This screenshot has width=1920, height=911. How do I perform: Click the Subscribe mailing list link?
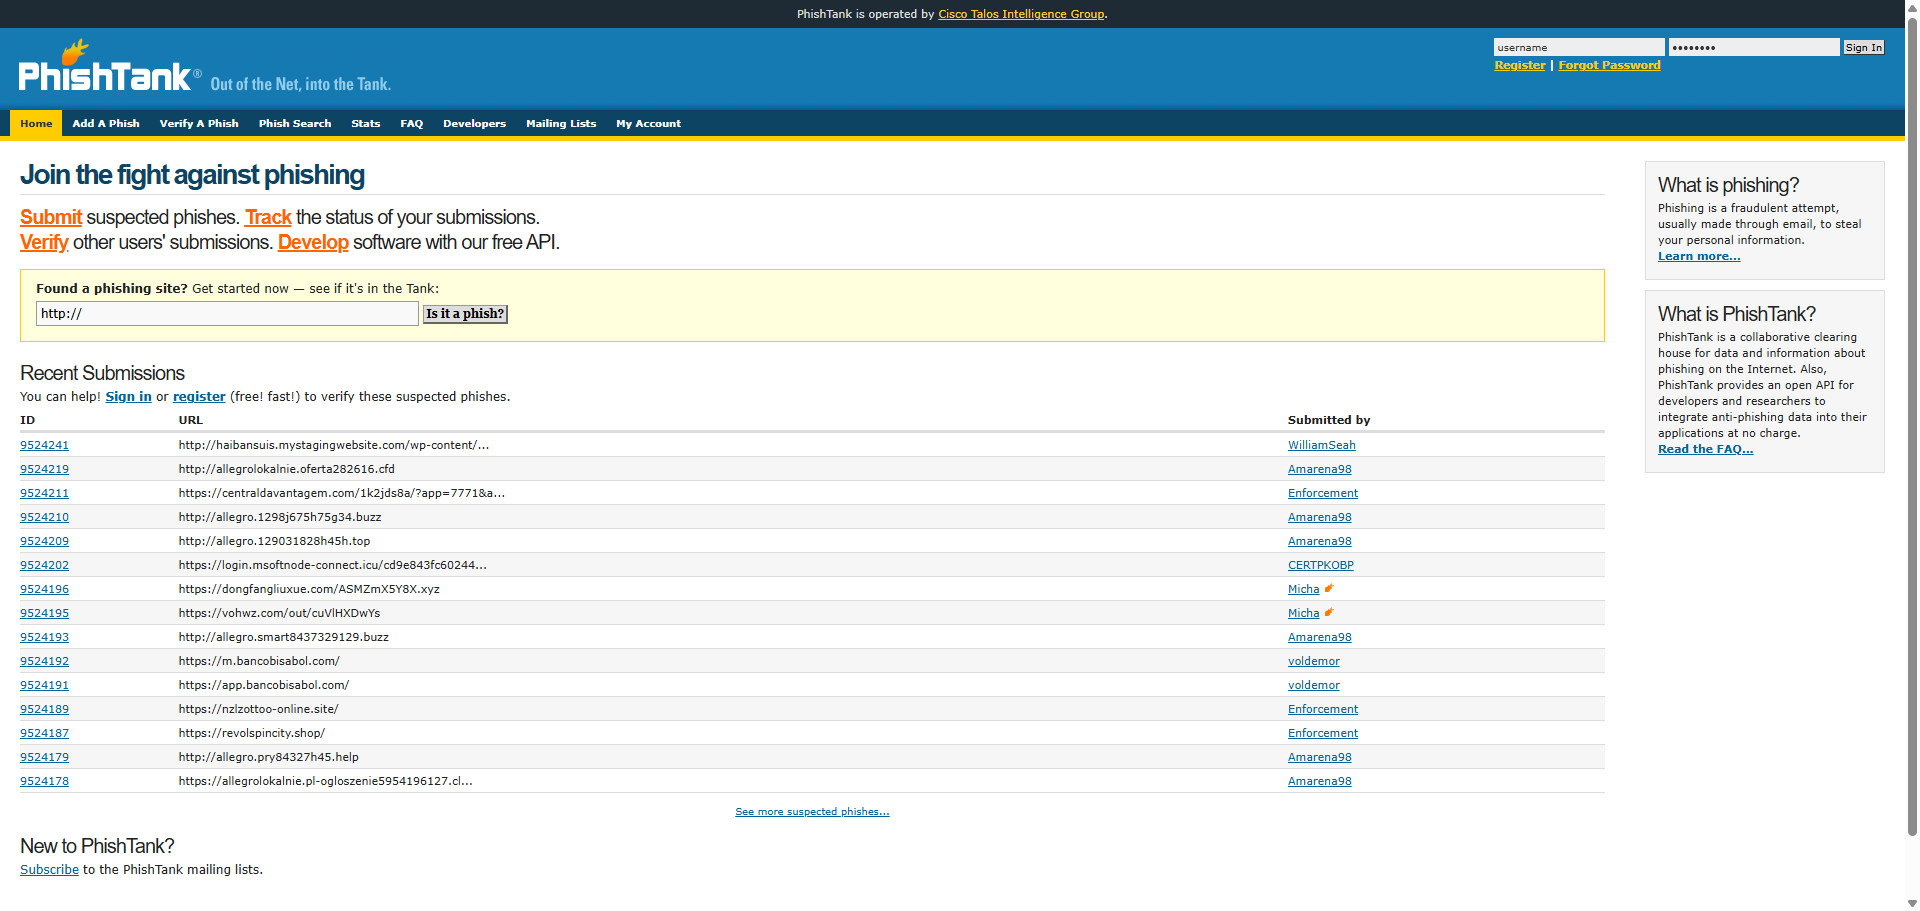(49, 870)
